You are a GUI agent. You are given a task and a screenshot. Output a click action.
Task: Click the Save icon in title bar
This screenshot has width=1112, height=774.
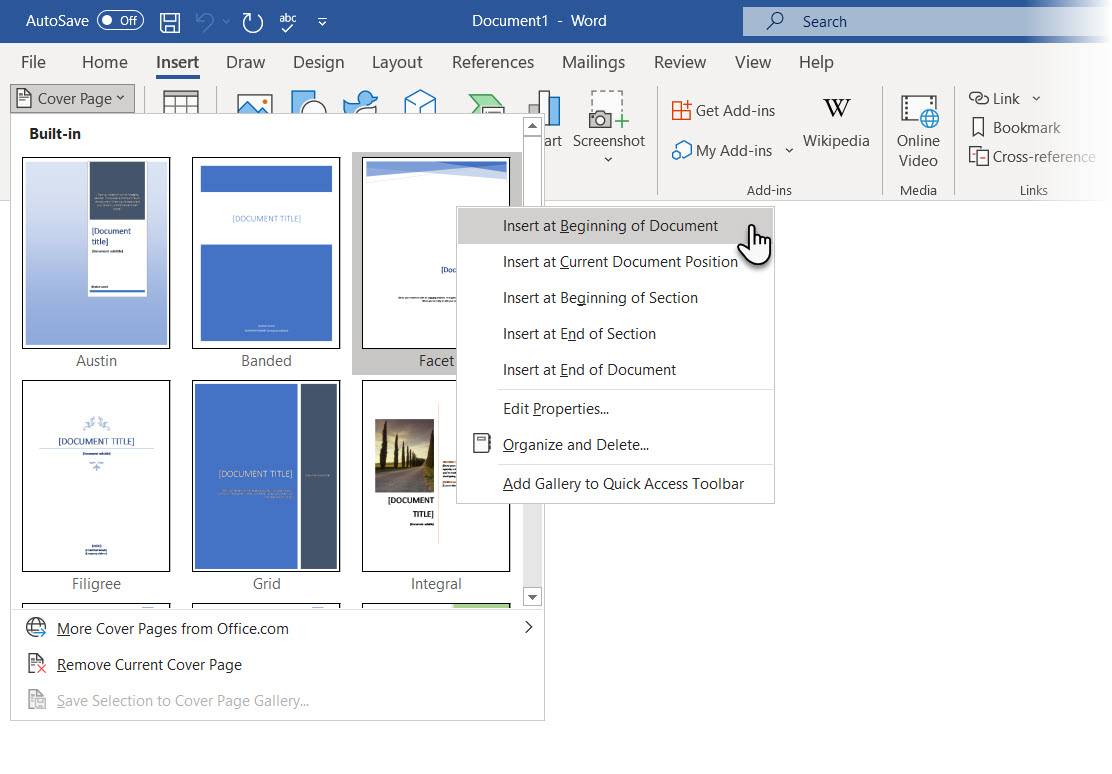coord(170,21)
